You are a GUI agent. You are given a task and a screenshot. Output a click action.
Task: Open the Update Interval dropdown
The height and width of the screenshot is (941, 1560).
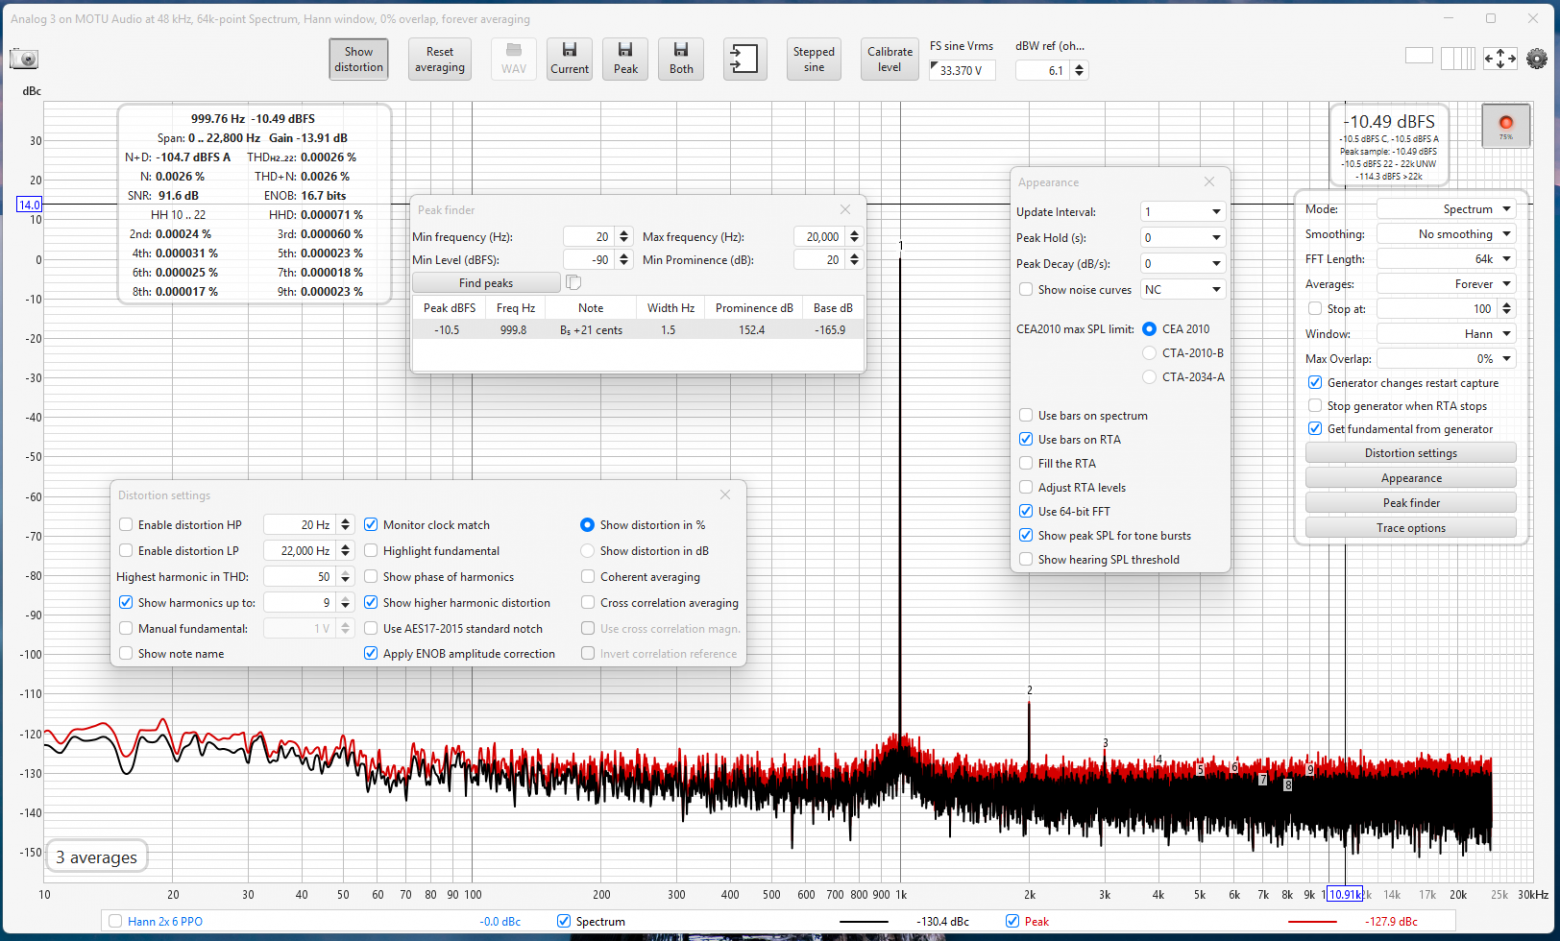point(1183,212)
